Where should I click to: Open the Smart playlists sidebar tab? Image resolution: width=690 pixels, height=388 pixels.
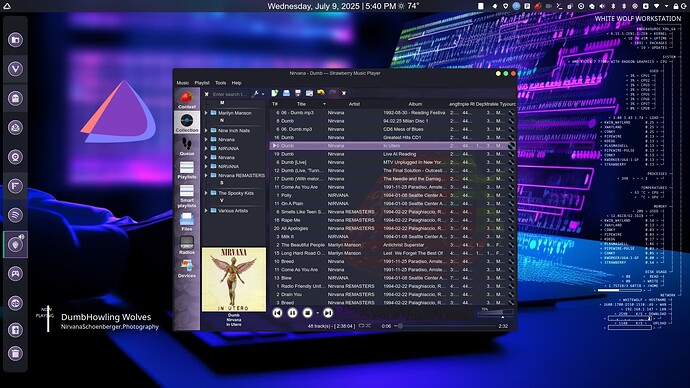[187, 196]
